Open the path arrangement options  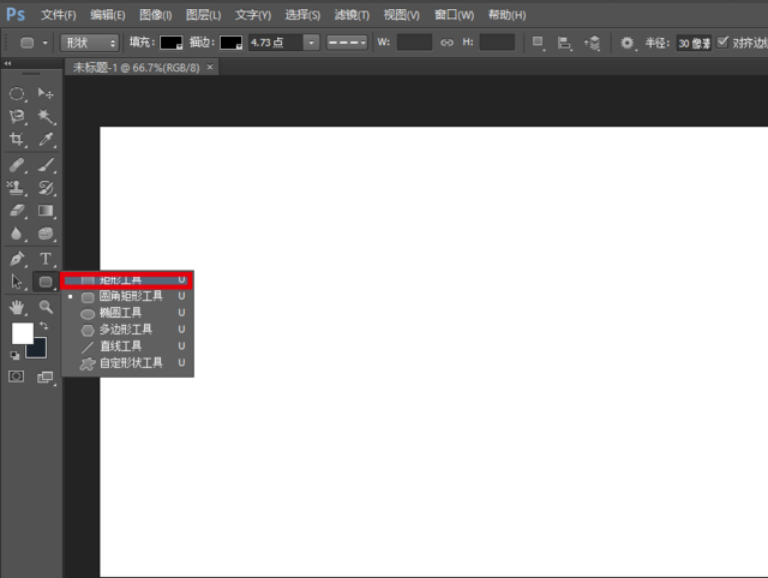point(592,43)
